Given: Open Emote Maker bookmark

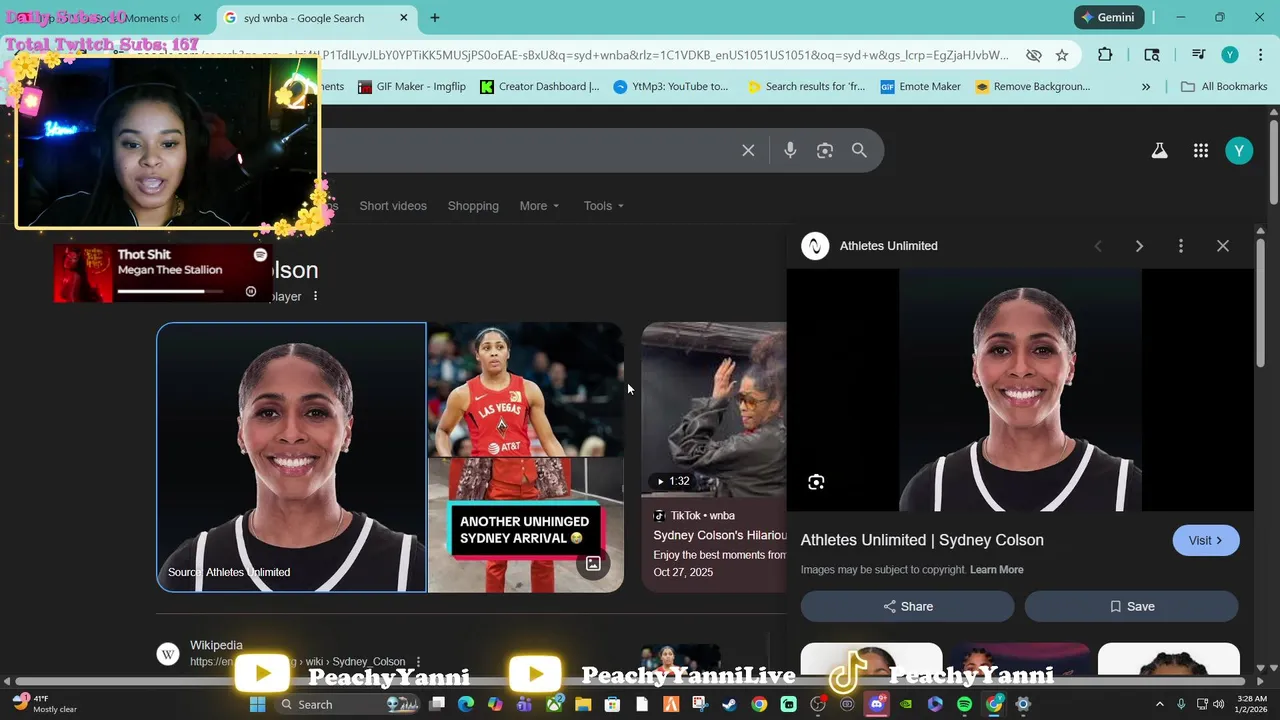Looking at the screenshot, I should (920, 87).
